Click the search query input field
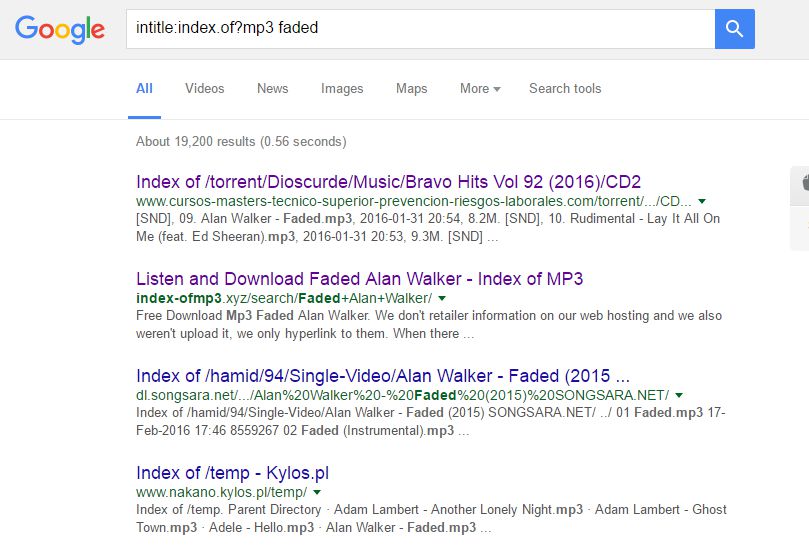This screenshot has width=809, height=557. tap(420, 29)
